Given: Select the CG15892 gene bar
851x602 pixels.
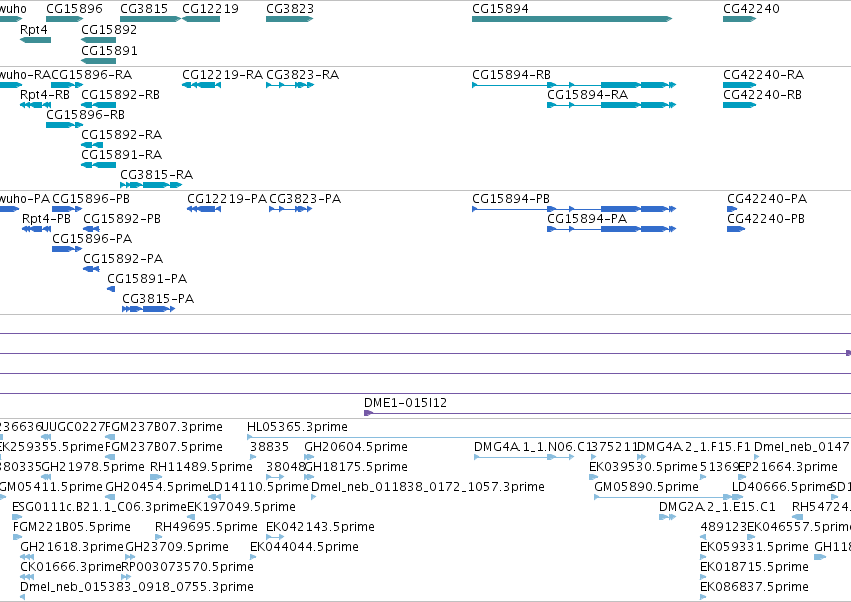Looking at the screenshot, I should [98, 40].
